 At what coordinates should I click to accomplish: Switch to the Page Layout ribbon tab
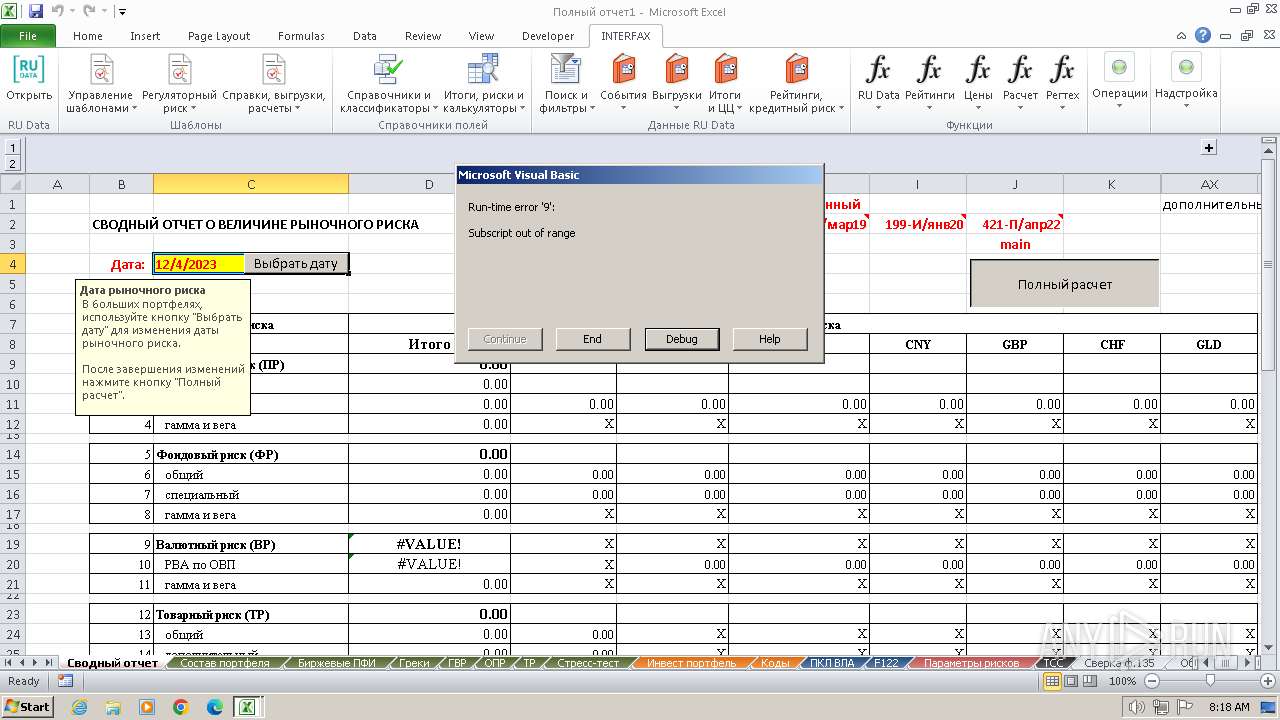[x=219, y=36]
